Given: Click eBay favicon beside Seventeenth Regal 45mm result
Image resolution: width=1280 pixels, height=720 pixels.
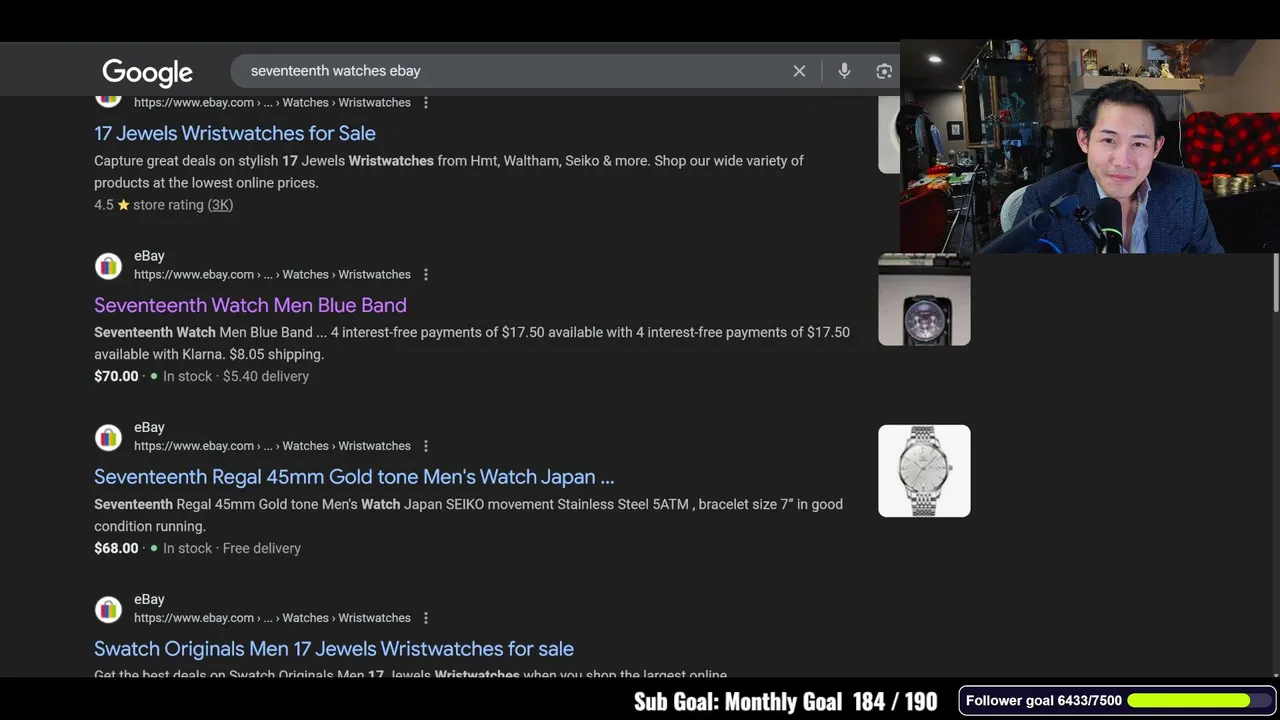Looking at the screenshot, I should (x=108, y=438).
